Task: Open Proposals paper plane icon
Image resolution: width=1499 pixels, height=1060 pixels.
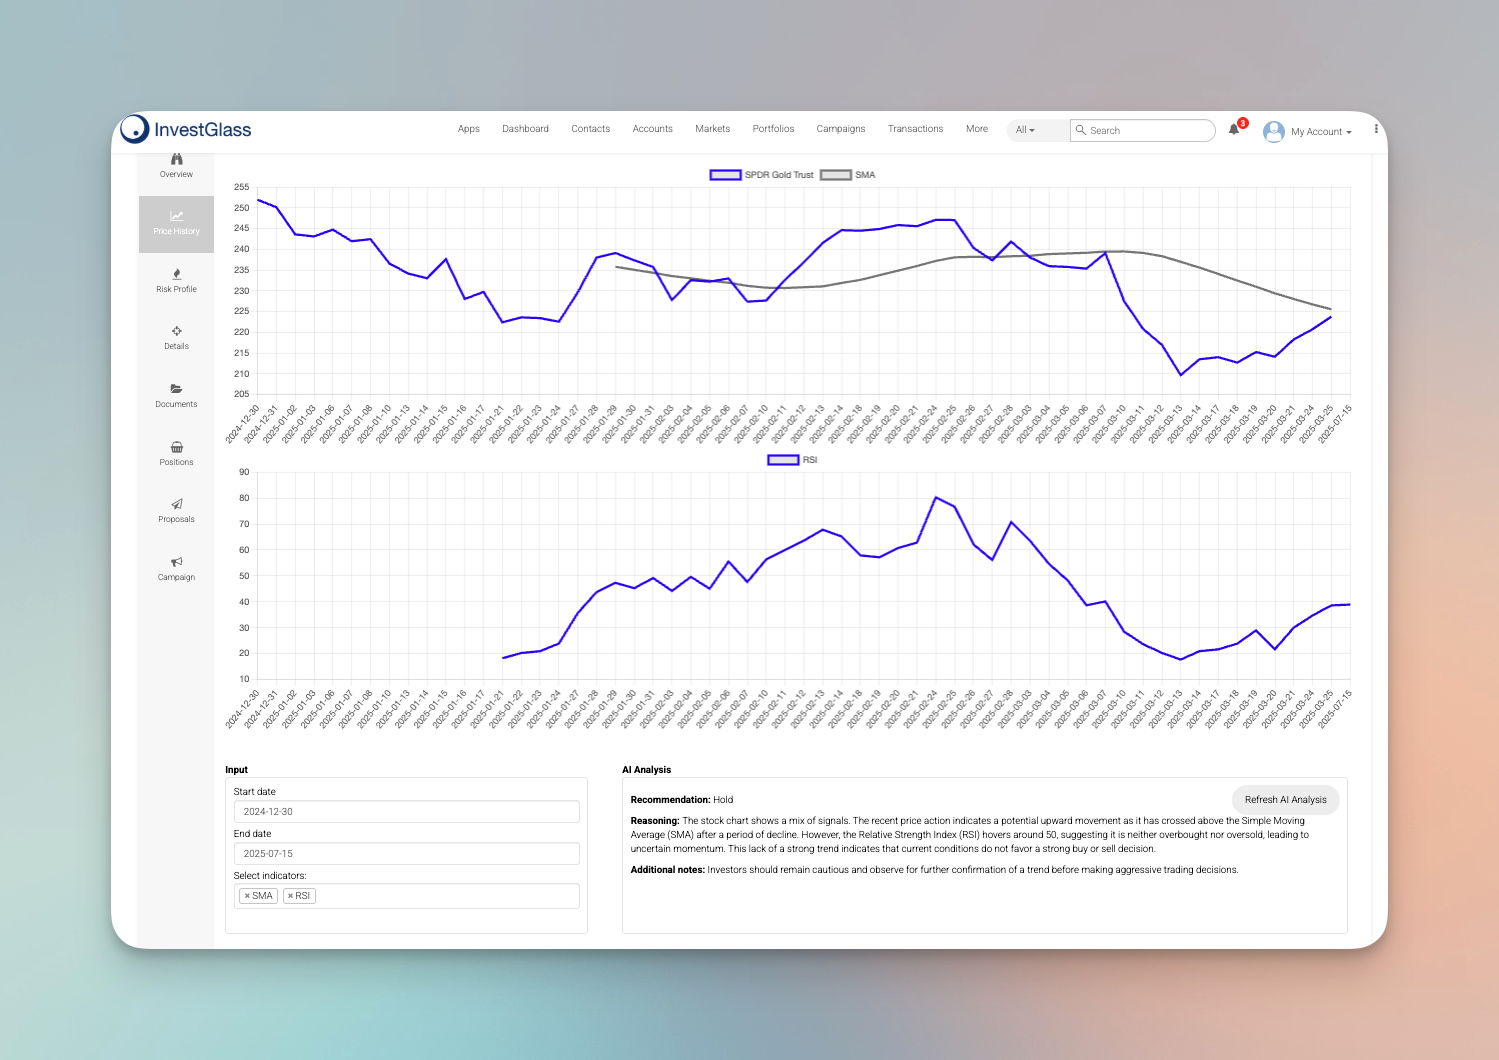Action: [176, 504]
